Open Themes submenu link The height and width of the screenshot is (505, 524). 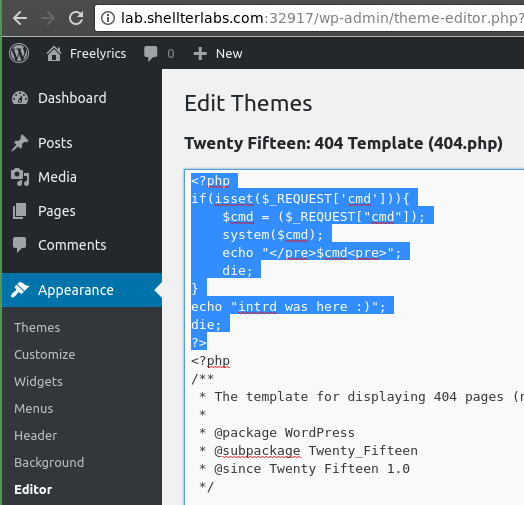37,328
